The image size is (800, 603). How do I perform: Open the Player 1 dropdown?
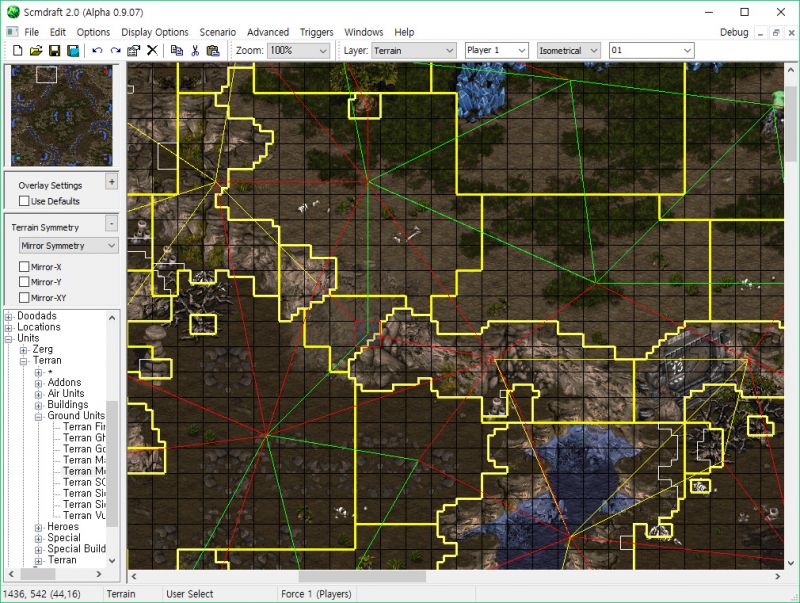pyautogui.click(x=496, y=50)
